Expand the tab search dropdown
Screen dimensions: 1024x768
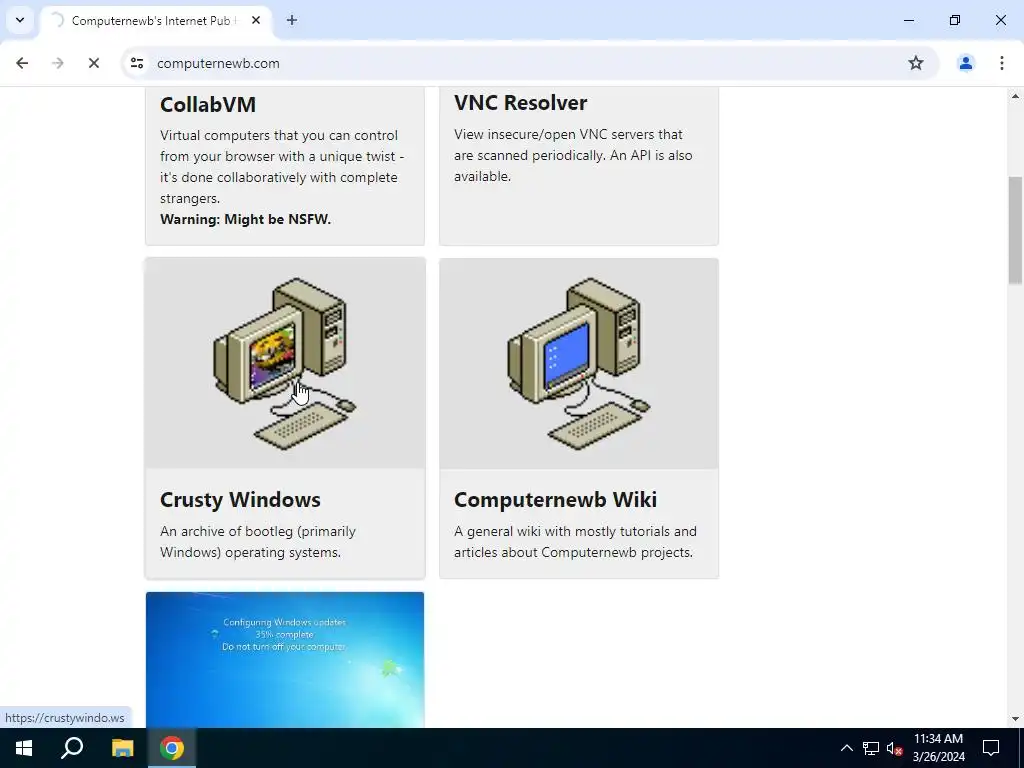(20, 20)
